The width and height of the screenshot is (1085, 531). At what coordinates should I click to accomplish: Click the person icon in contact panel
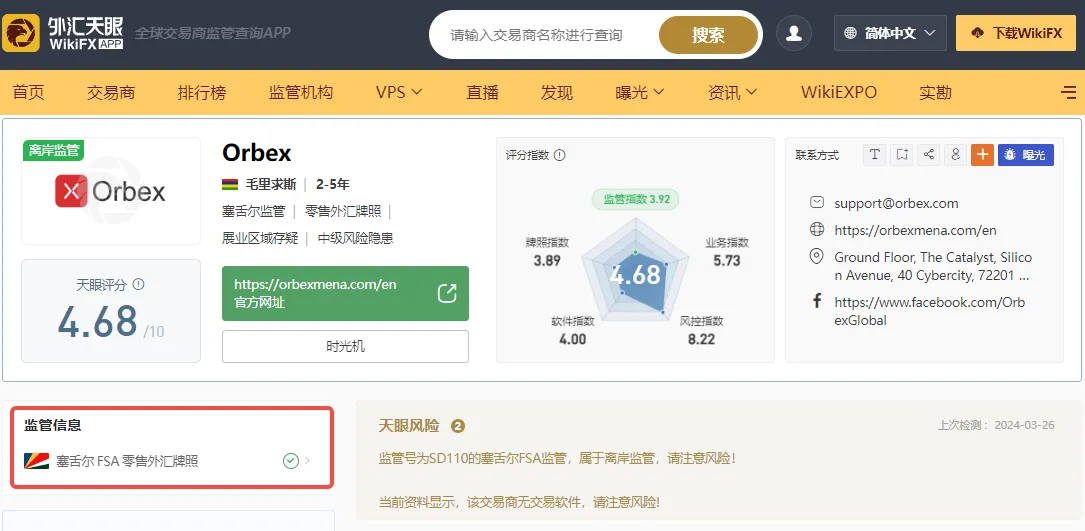956,154
